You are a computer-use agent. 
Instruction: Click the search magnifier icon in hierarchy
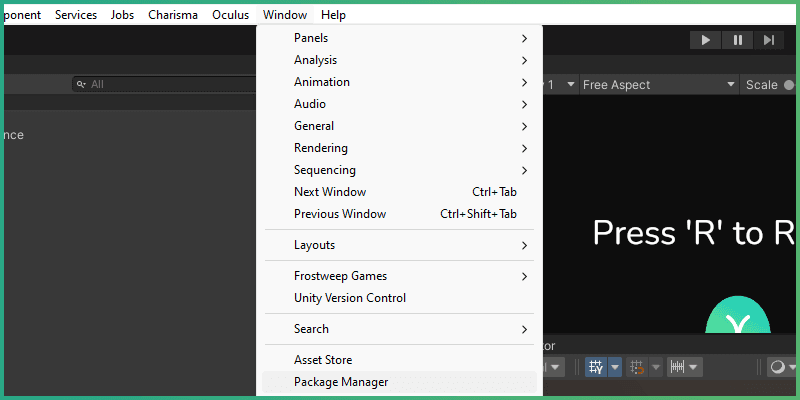coord(81,85)
